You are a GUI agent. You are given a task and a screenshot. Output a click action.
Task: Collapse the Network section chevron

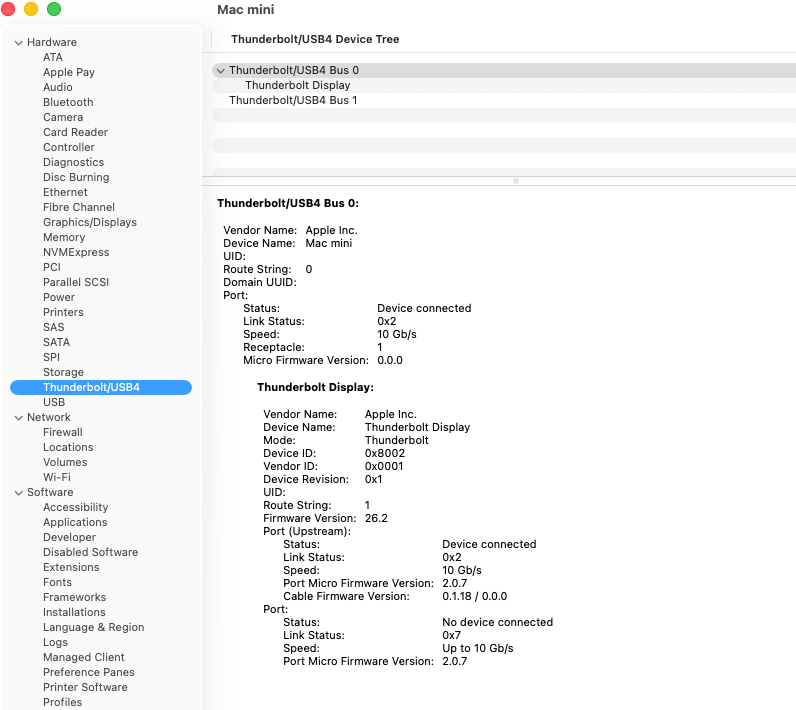19,418
